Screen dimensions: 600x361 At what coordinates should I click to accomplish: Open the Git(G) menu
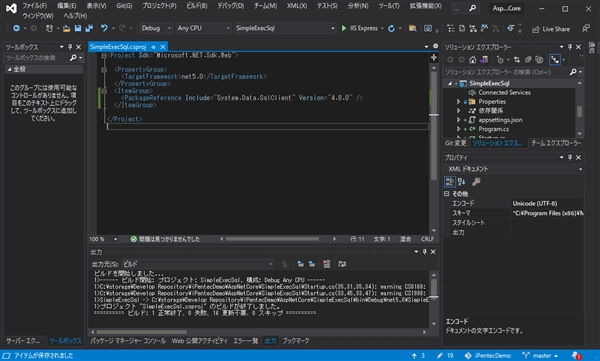pos(124,6)
